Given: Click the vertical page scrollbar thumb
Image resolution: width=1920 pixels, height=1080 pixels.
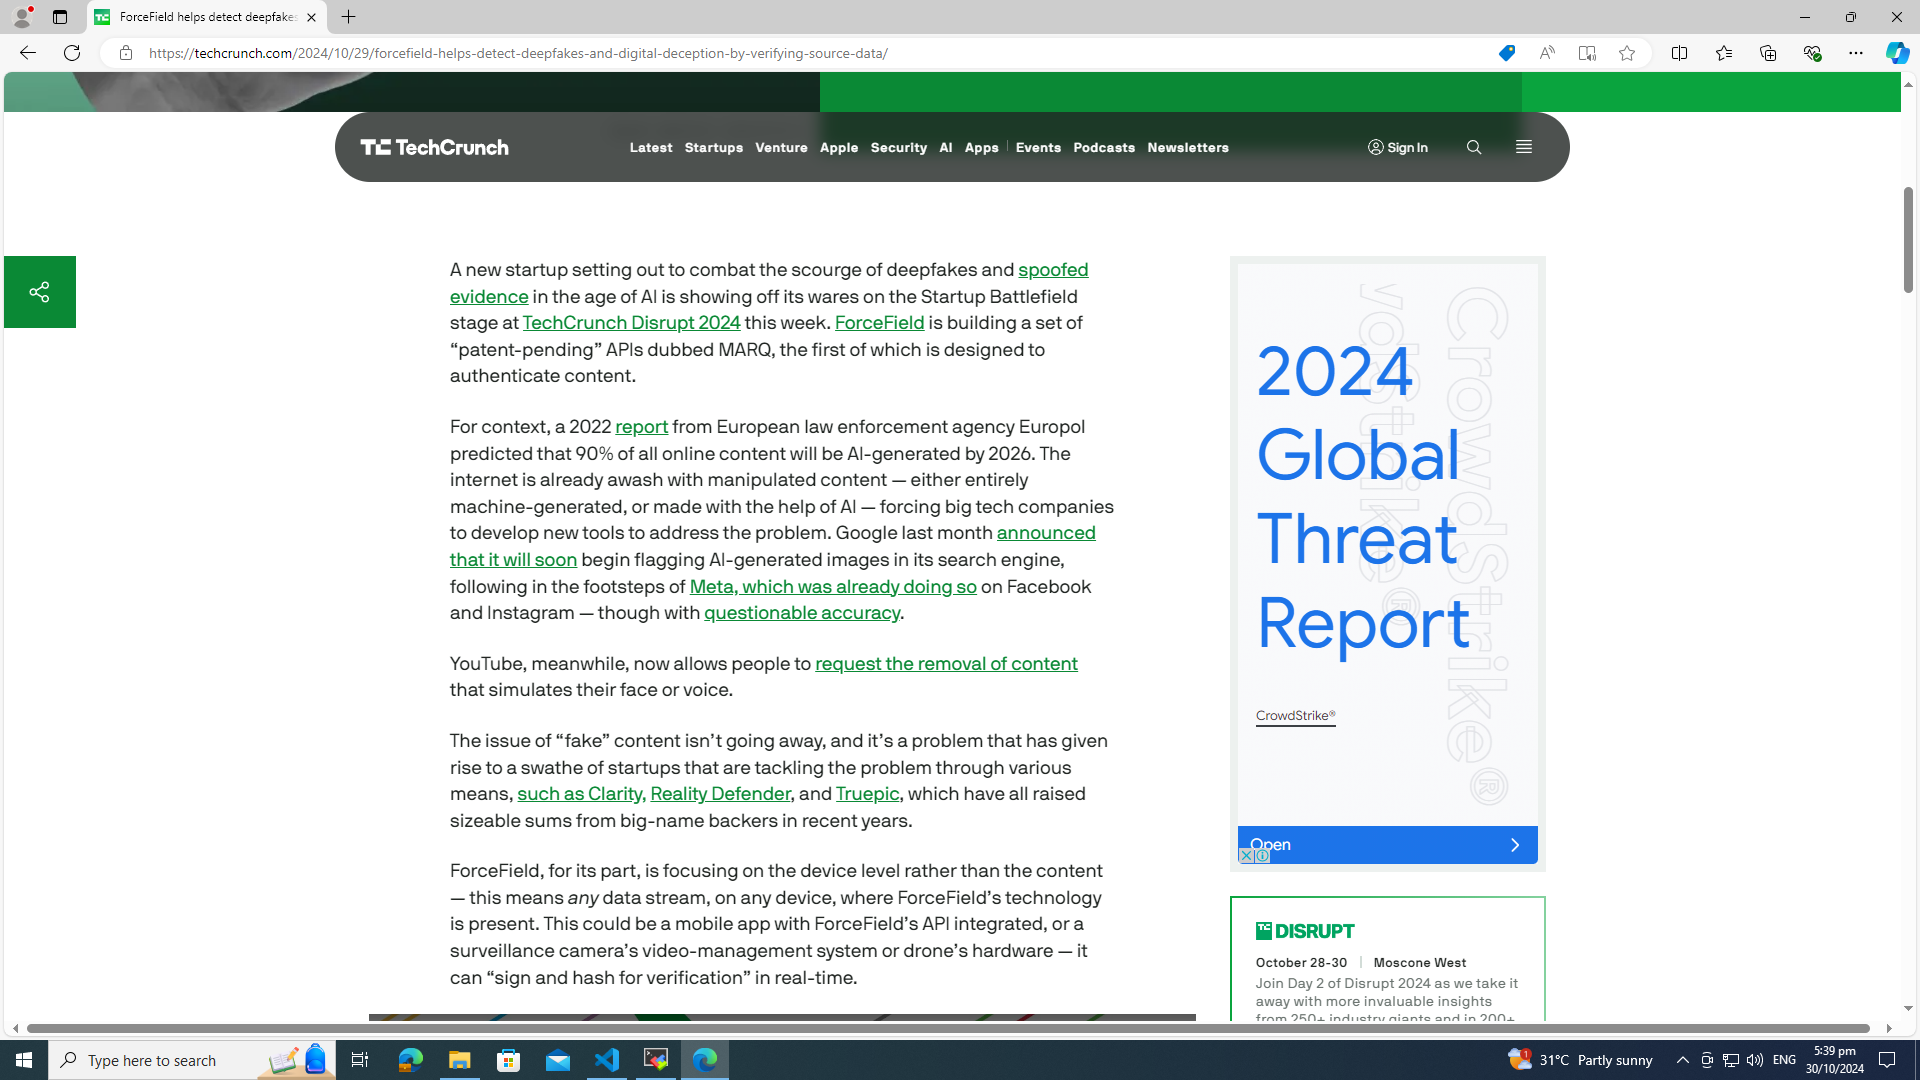Looking at the screenshot, I should (x=1908, y=240).
